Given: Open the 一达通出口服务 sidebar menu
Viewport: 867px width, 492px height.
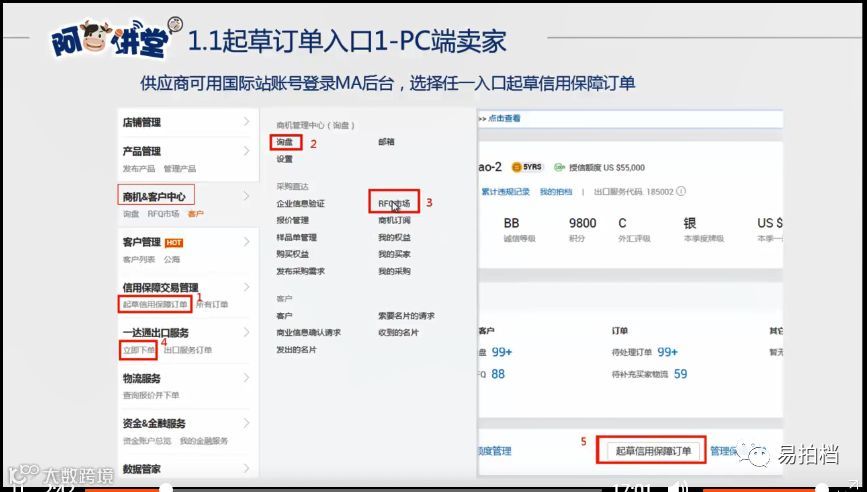Looking at the screenshot, I should tap(155, 333).
